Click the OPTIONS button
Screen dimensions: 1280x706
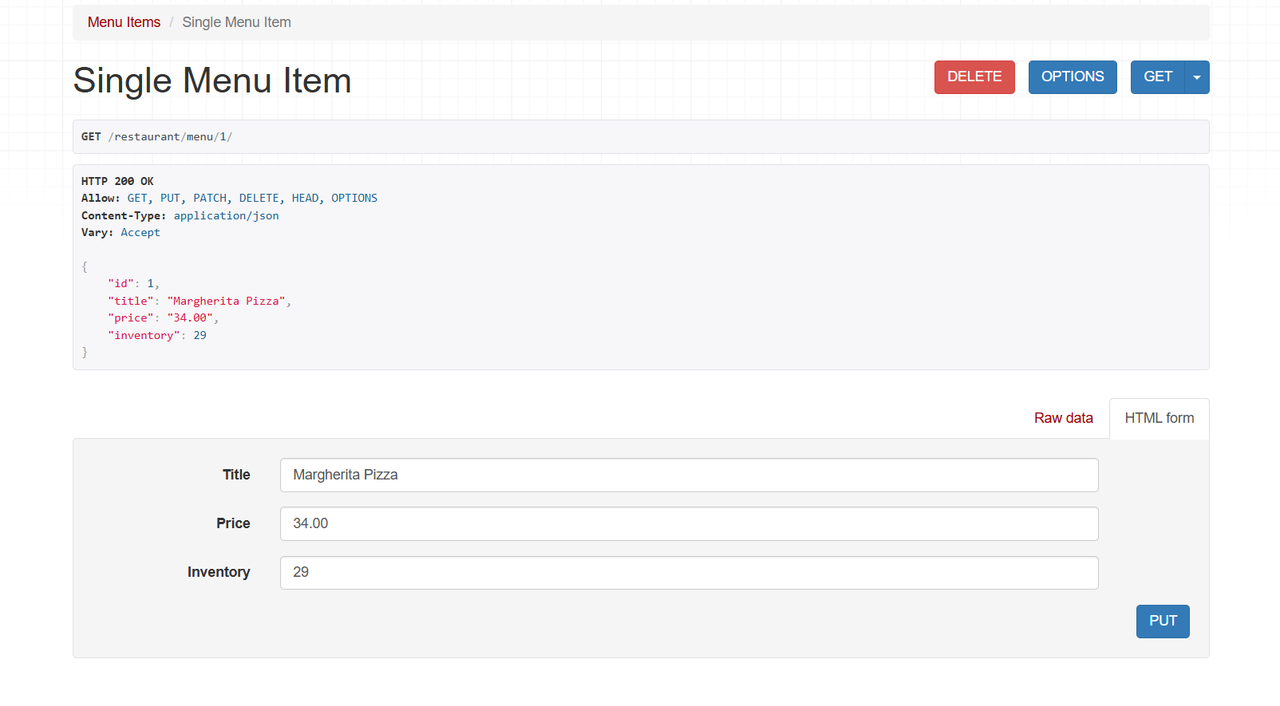tap(1072, 77)
